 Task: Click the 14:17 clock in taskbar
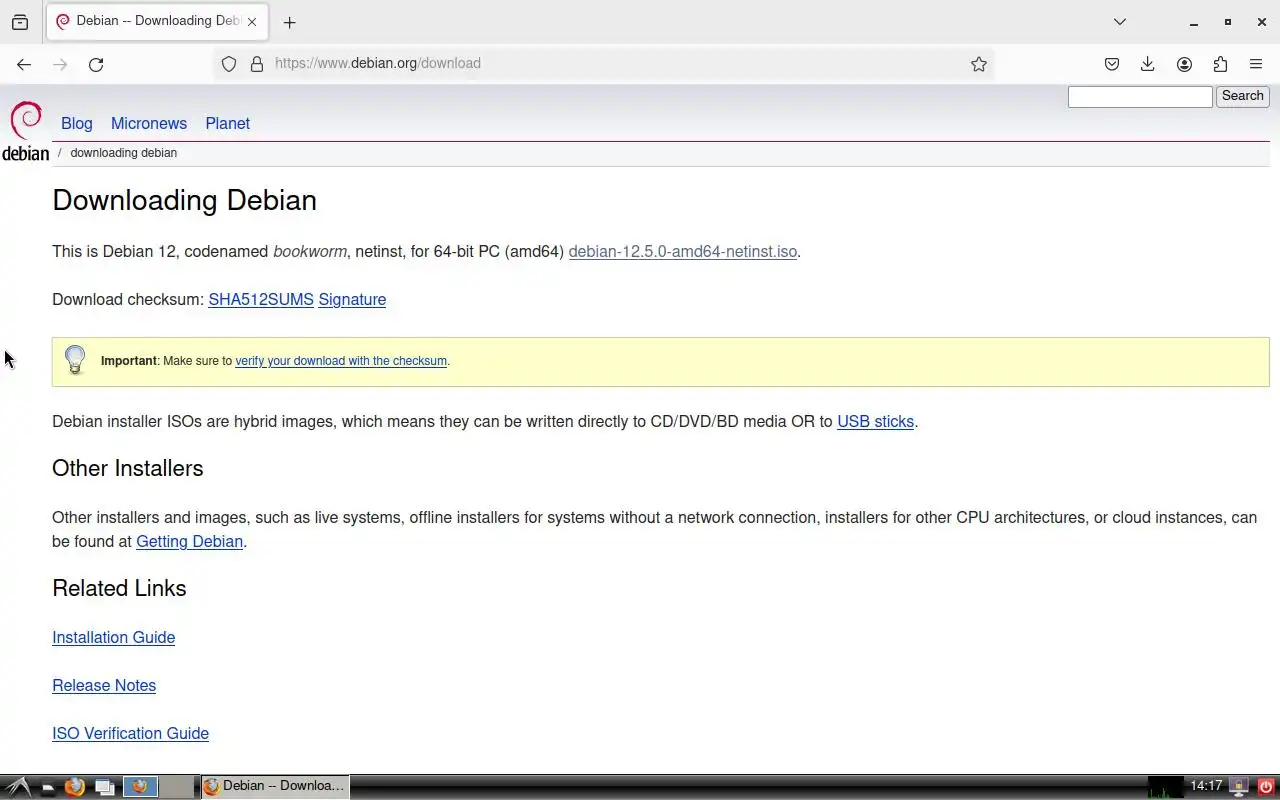point(1206,786)
